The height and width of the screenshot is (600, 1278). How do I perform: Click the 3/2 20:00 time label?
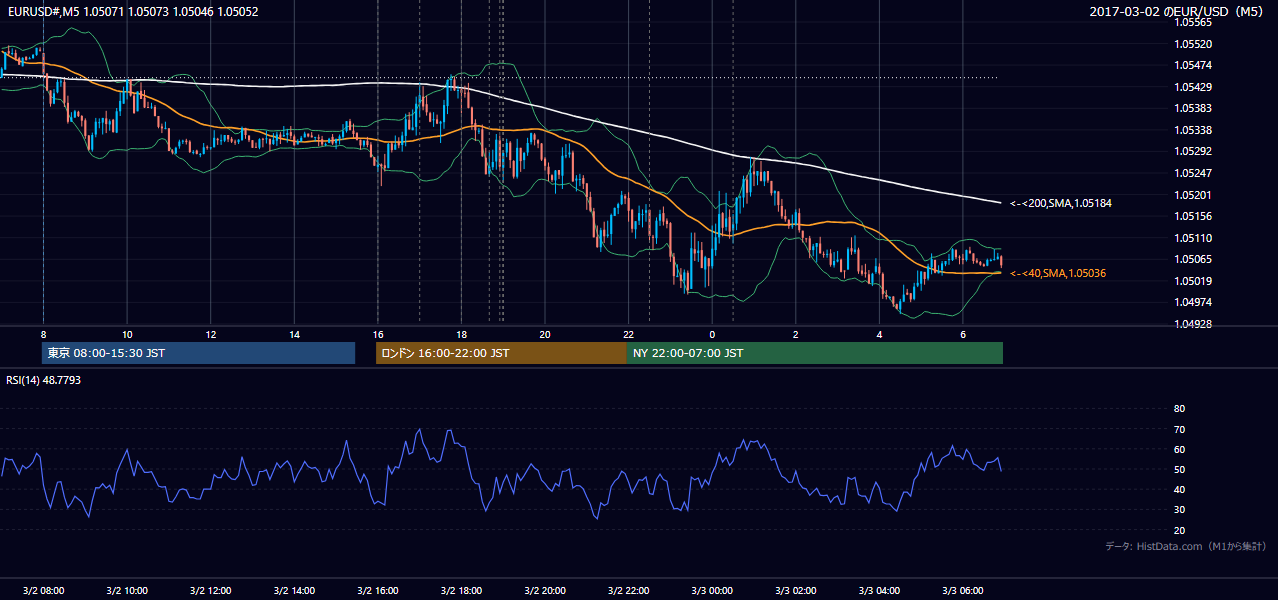click(545, 590)
